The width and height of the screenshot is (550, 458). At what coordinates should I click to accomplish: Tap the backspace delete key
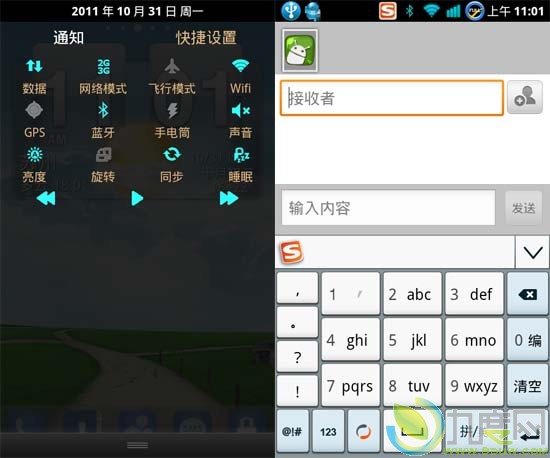coord(528,294)
